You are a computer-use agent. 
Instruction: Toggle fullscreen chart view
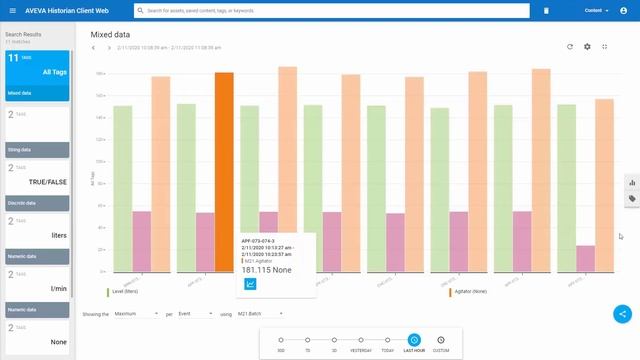point(604,47)
